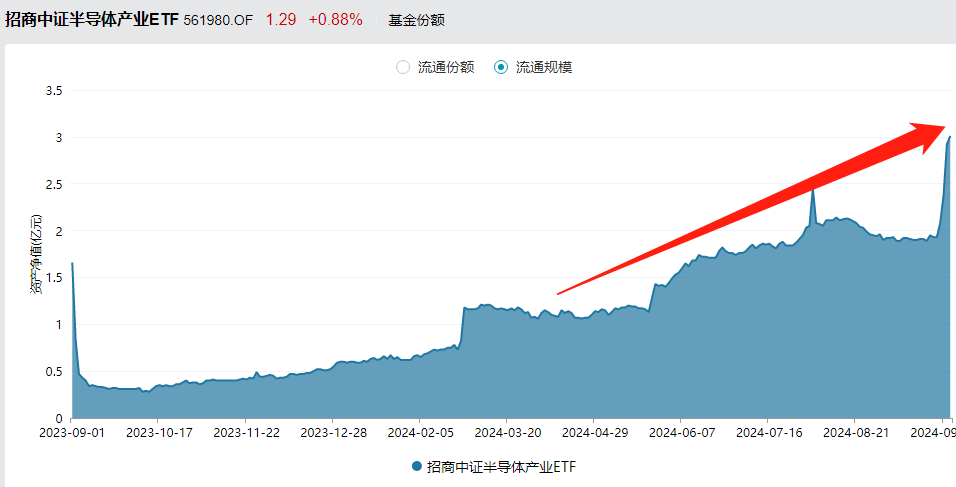This screenshot has width=956, height=487.
Task: Click the red price value 1.29
Action: click(x=280, y=19)
